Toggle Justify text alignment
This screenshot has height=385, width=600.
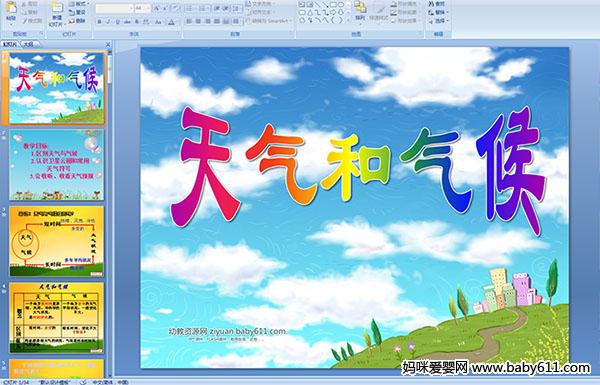[217, 21]
